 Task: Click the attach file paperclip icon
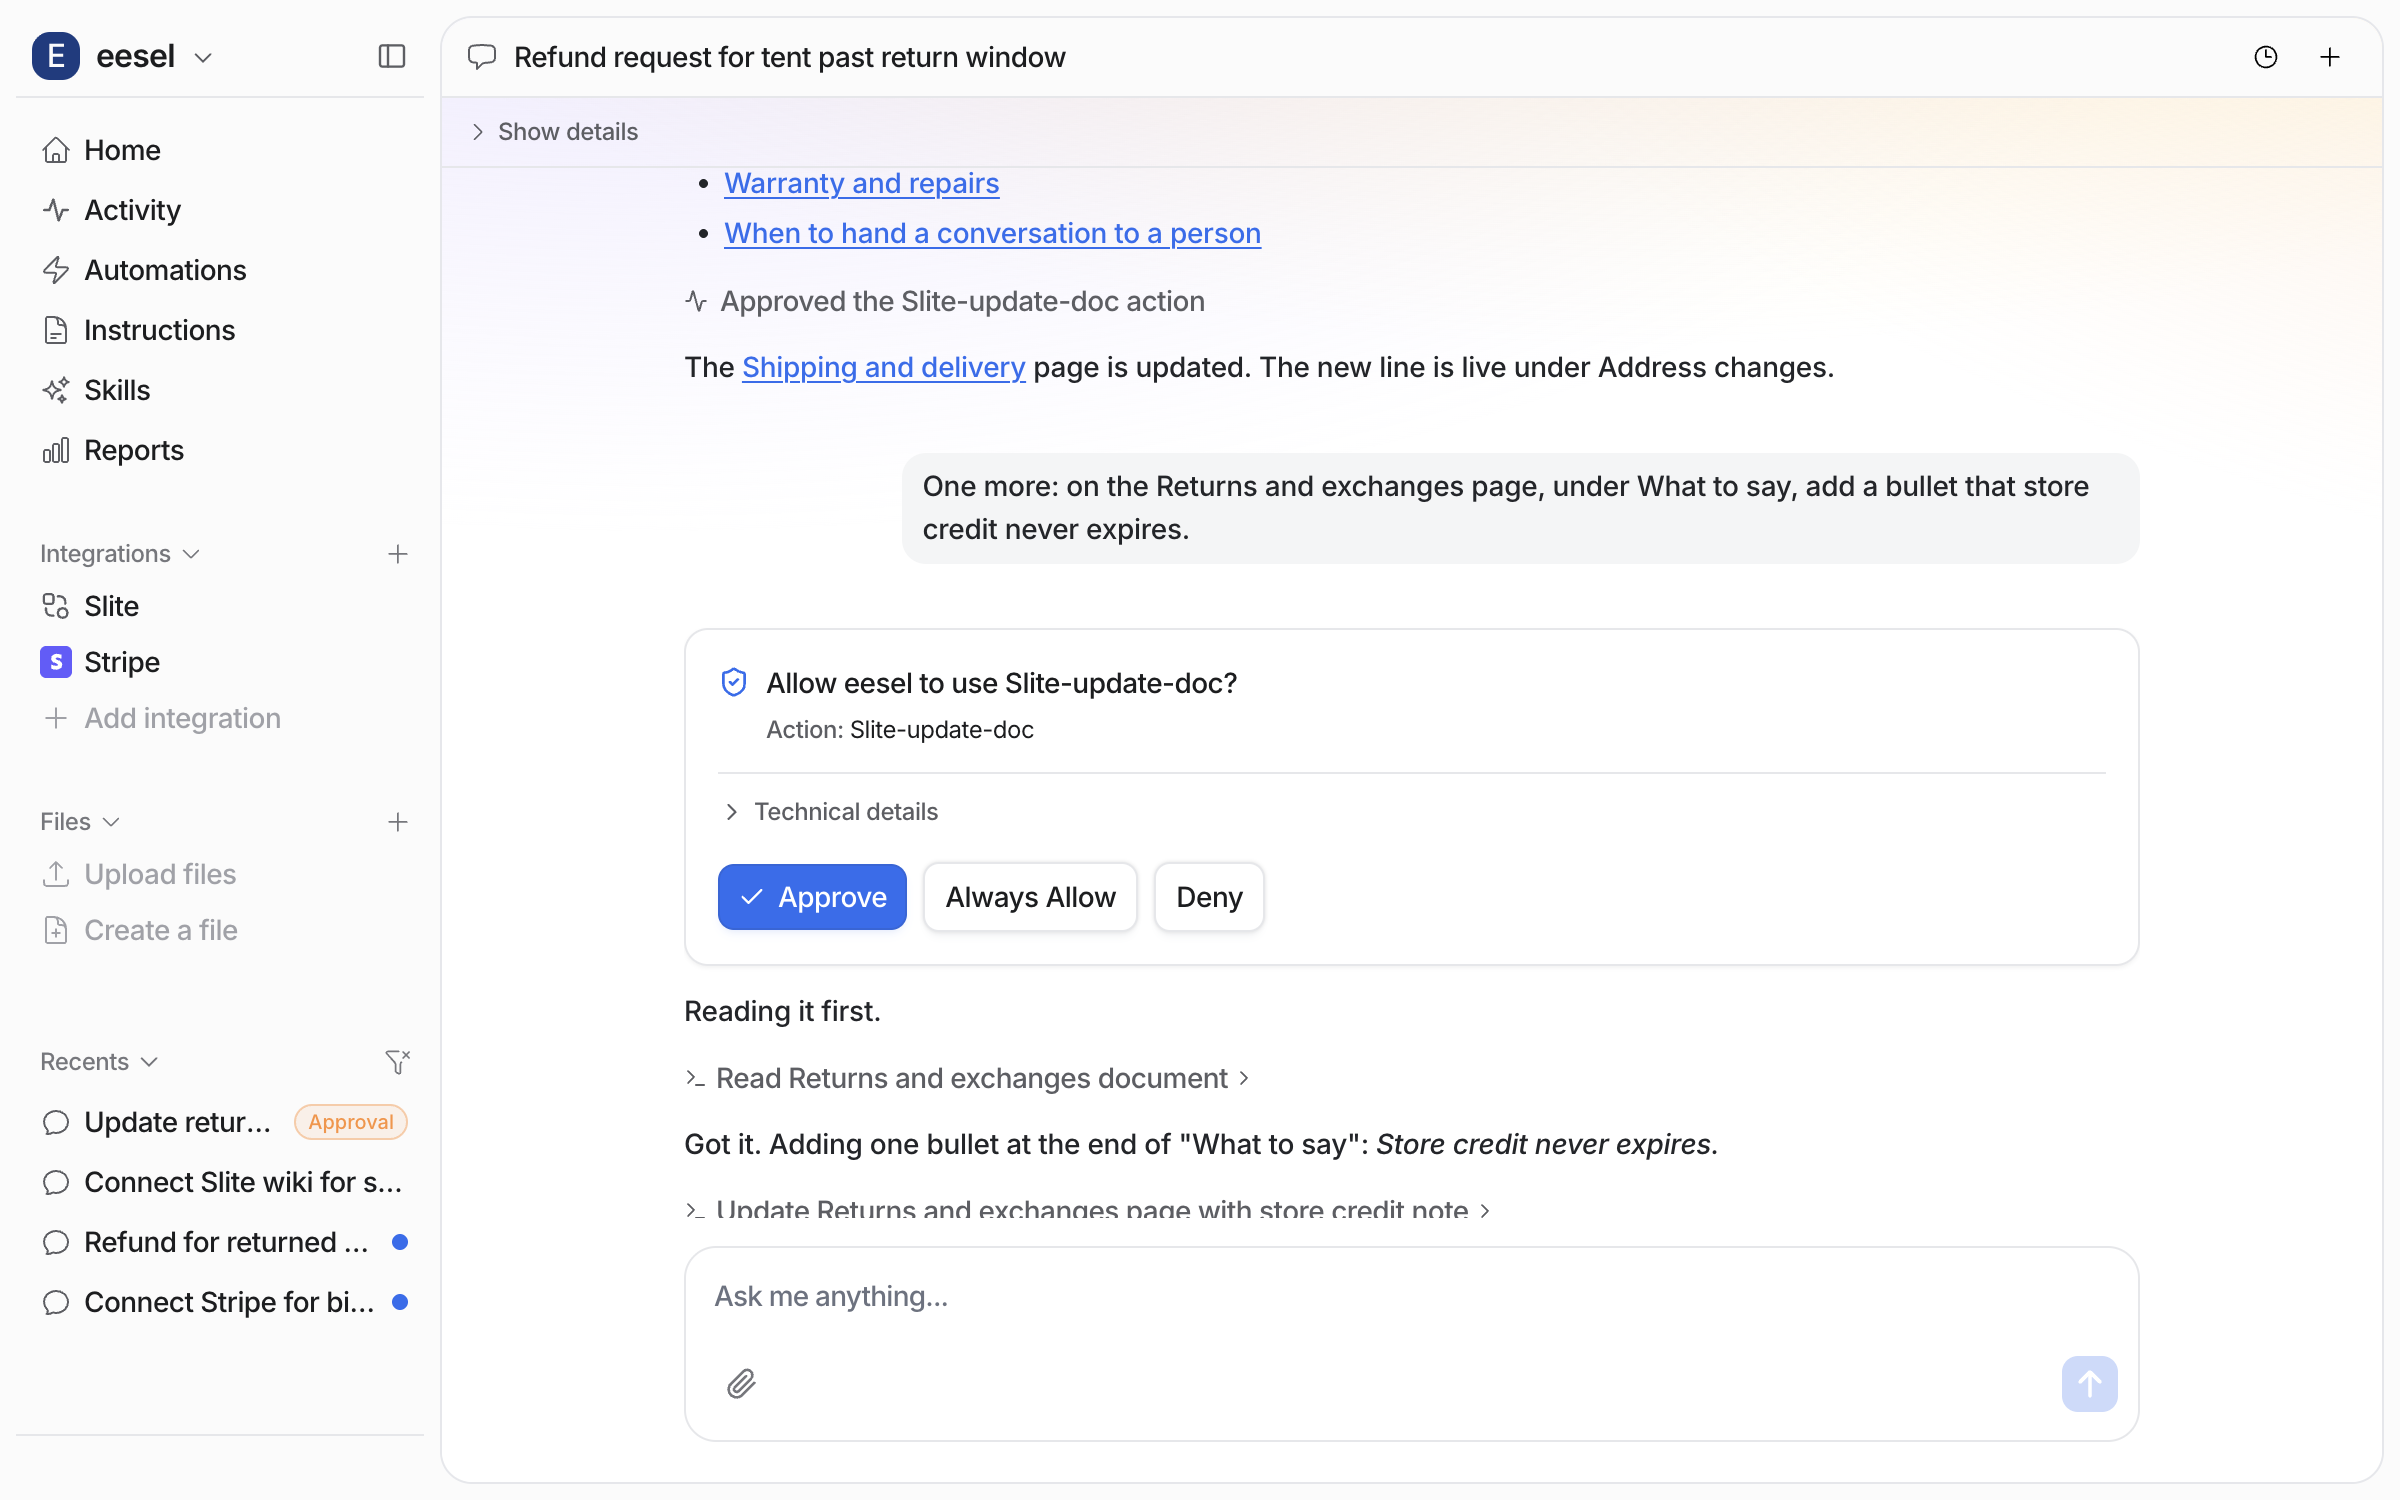pyautogui.click(x=741, y=1384)
